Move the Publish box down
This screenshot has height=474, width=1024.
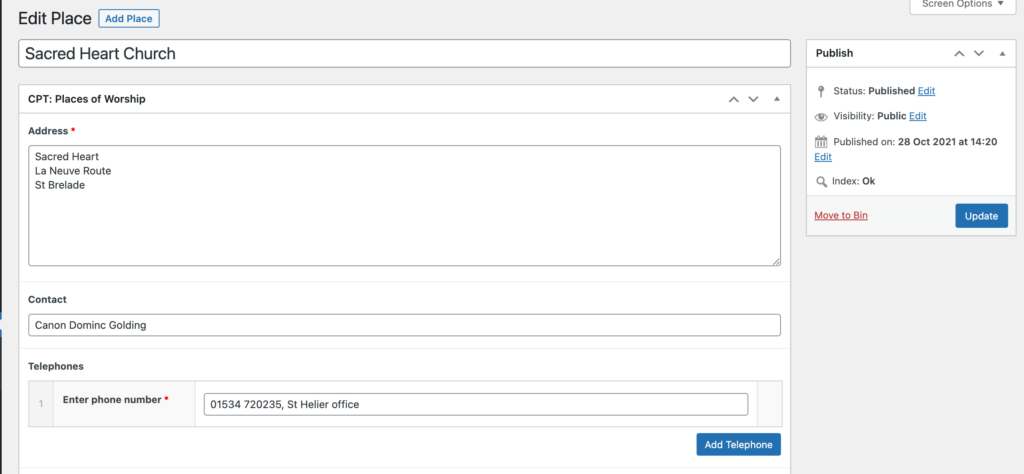click(x=979, y=53)
